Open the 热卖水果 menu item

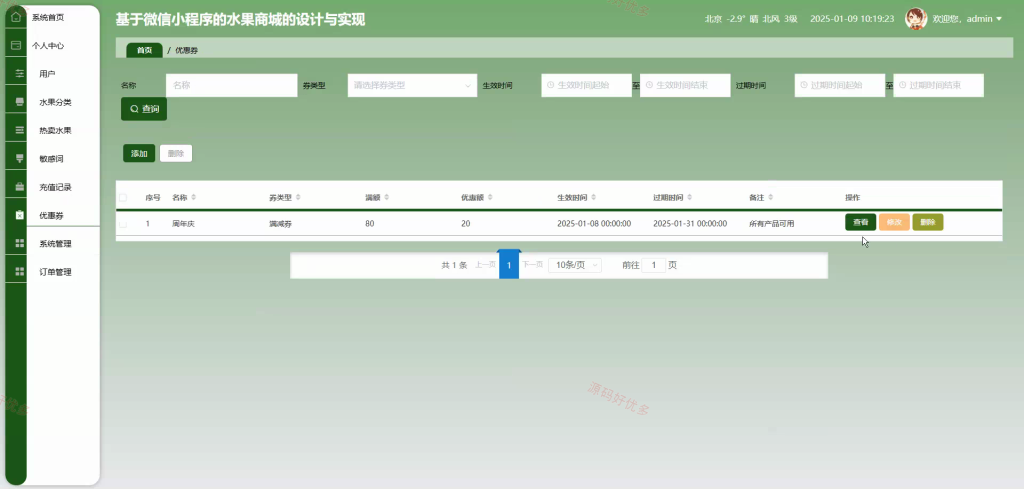[x=56, y=131]
